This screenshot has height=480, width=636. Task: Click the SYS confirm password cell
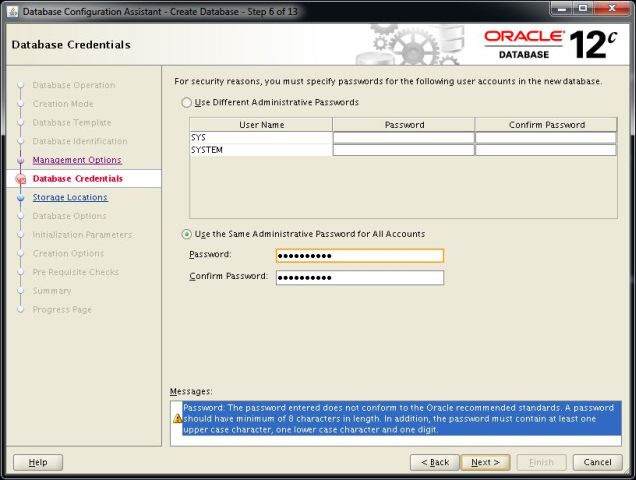[546, 138]
